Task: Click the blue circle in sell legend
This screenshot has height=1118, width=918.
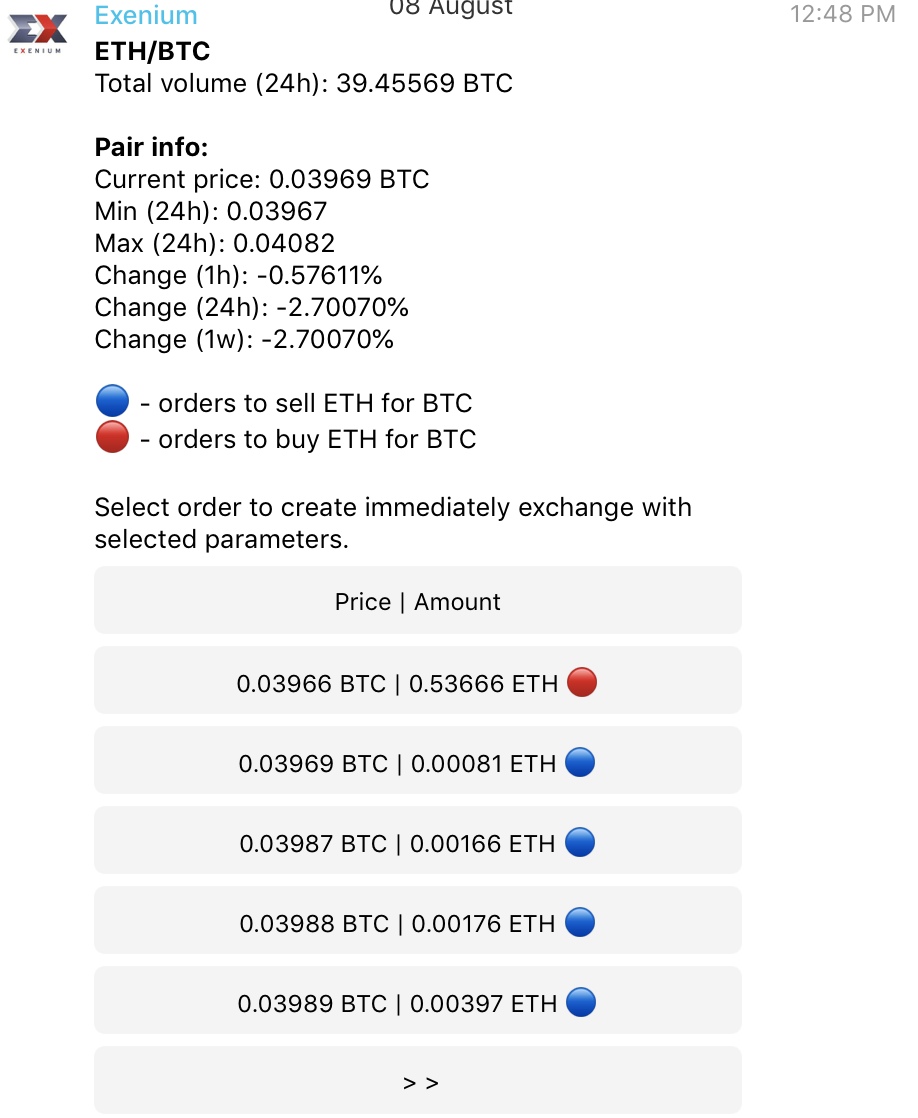Action: [x=113, y=401]
